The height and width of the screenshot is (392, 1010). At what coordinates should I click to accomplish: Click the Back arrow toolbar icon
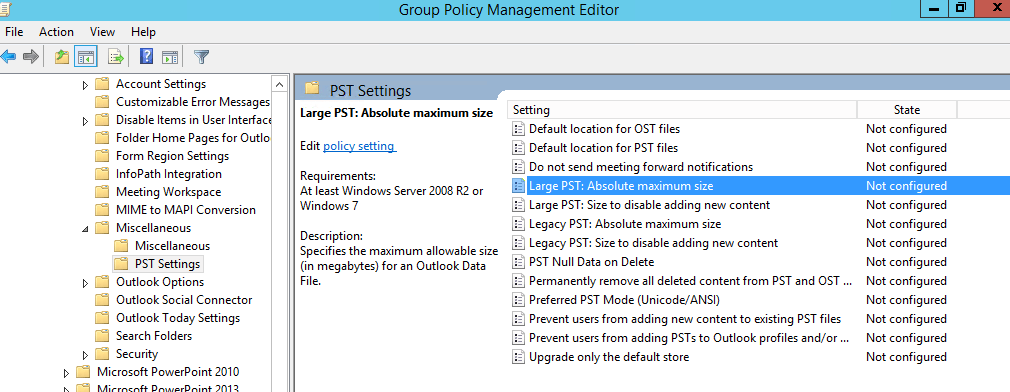(x=8, y=57)
